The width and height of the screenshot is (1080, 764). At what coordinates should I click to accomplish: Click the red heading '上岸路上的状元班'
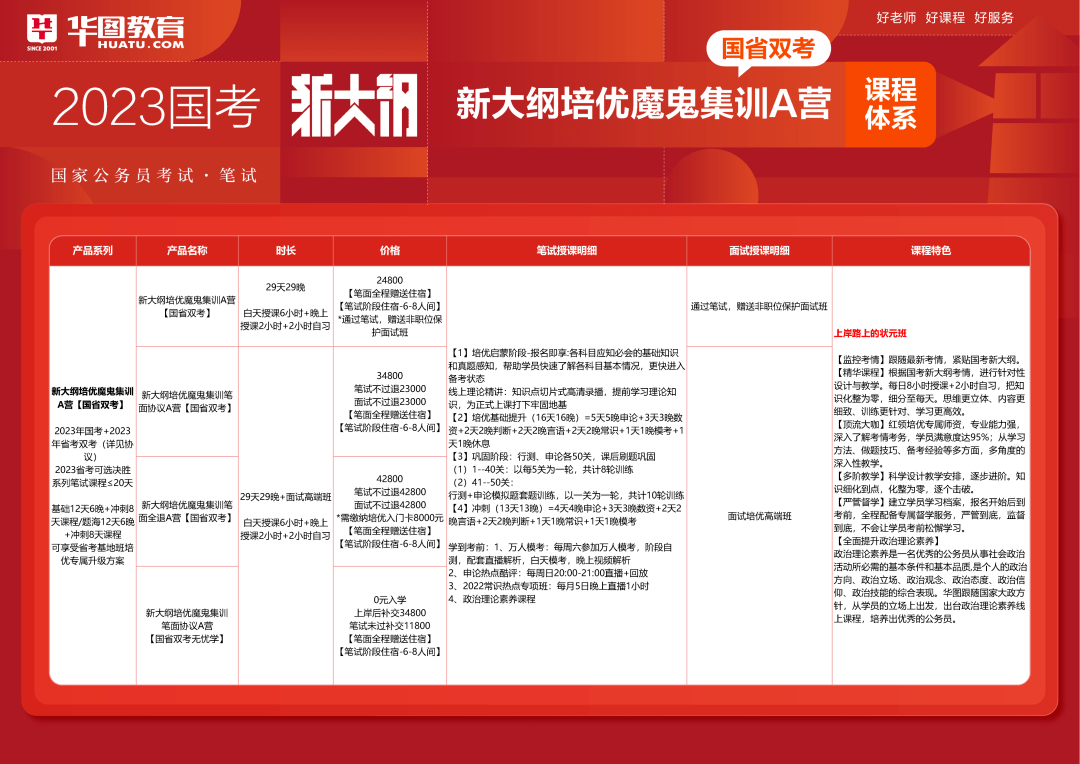pos(871,333)
